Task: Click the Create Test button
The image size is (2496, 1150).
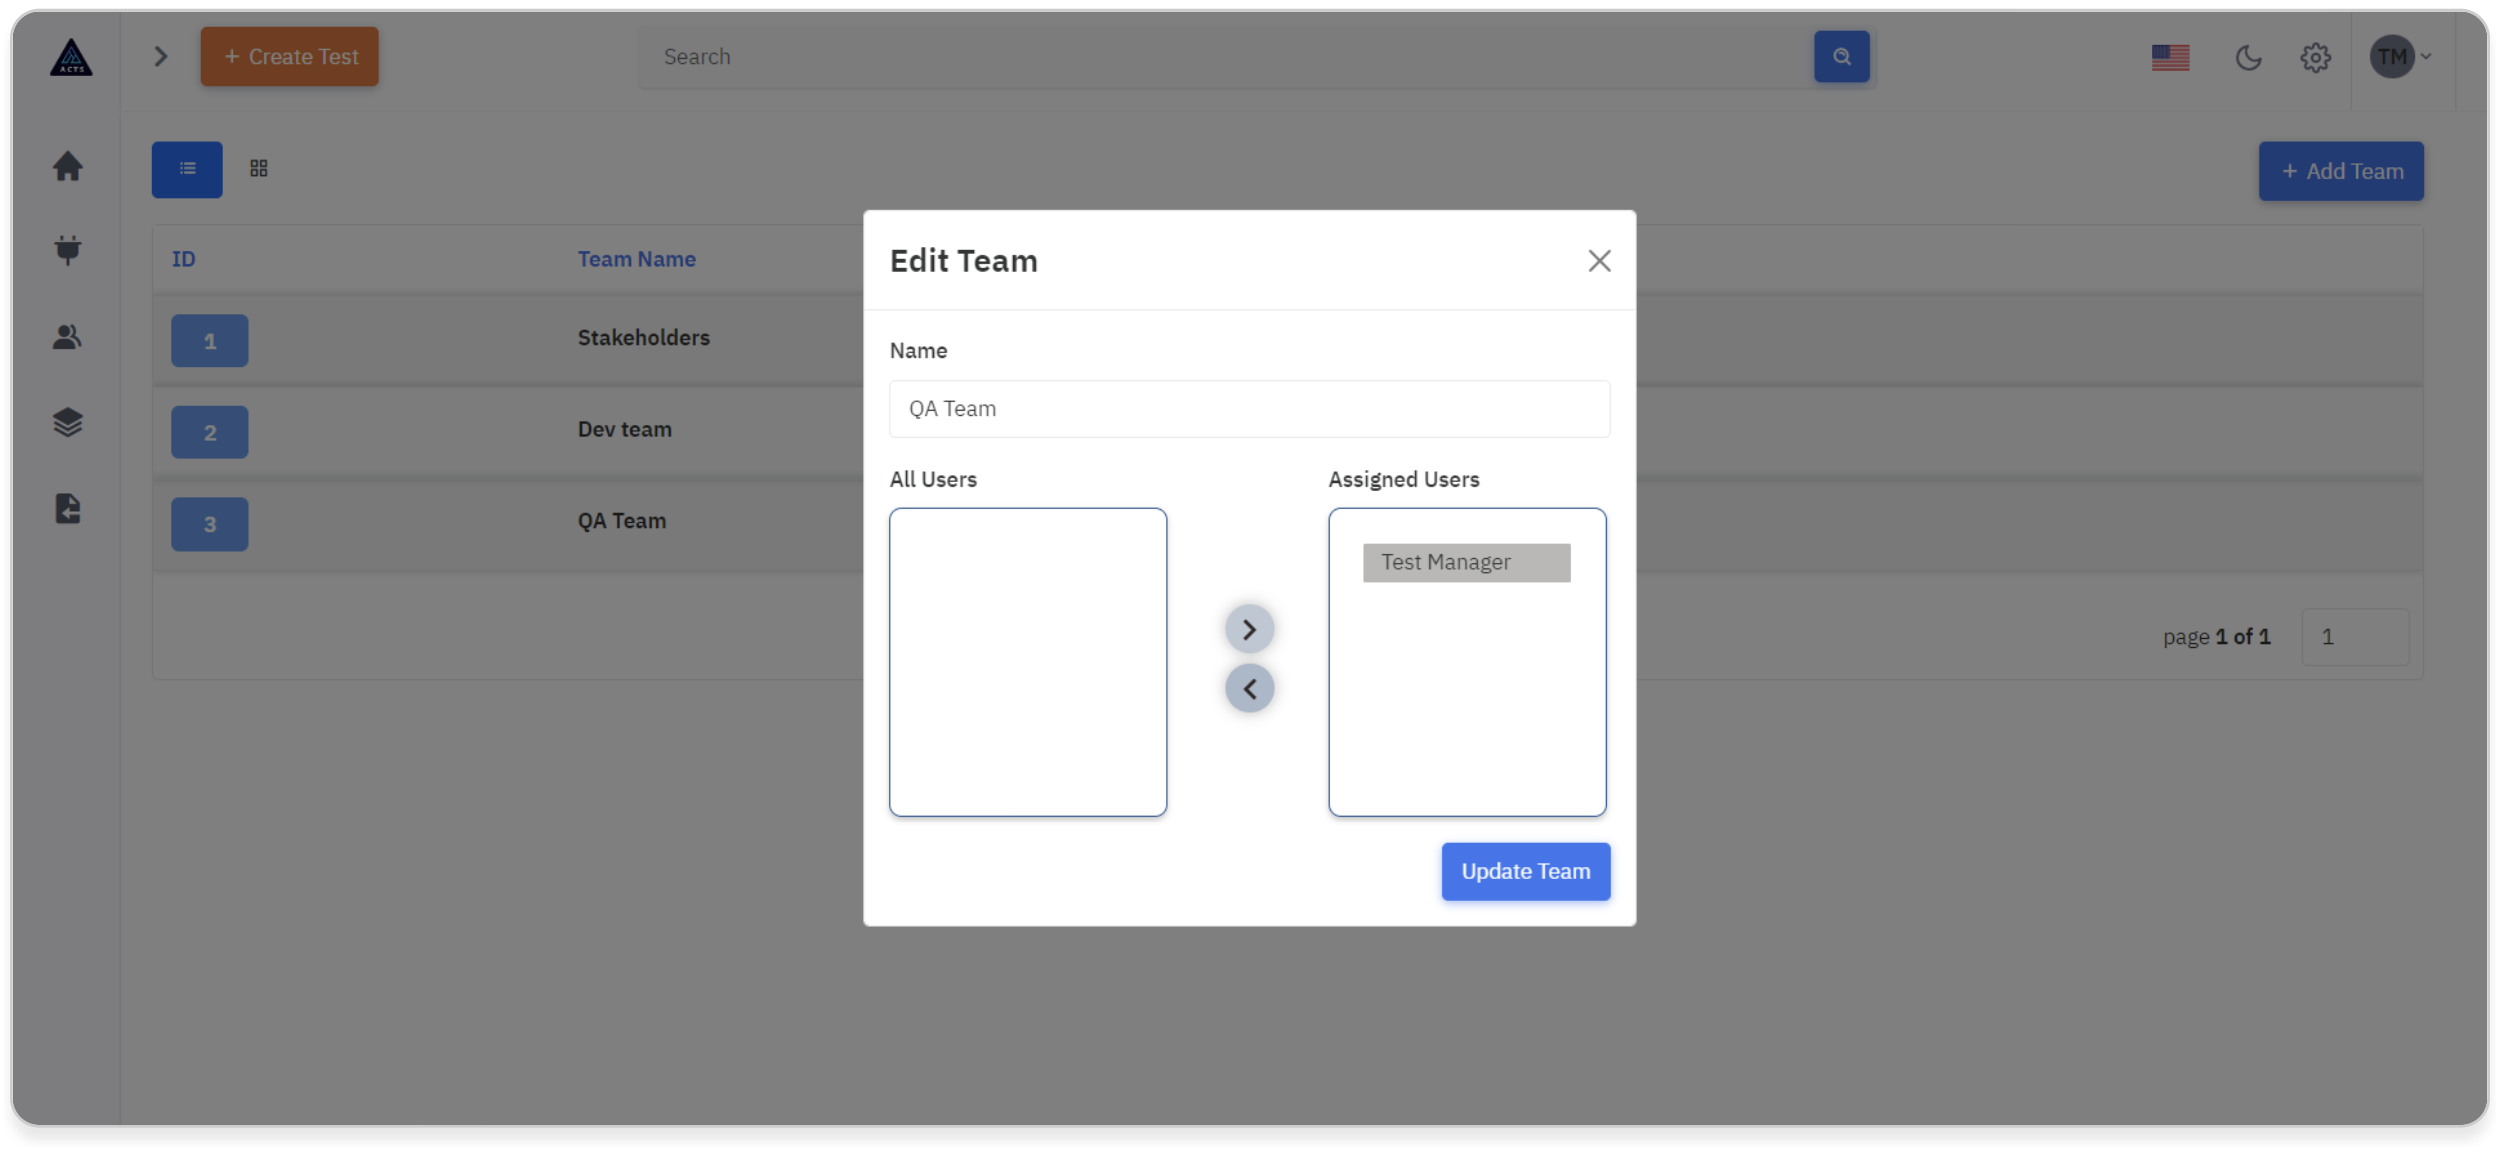Action: [x=289, y=57]
